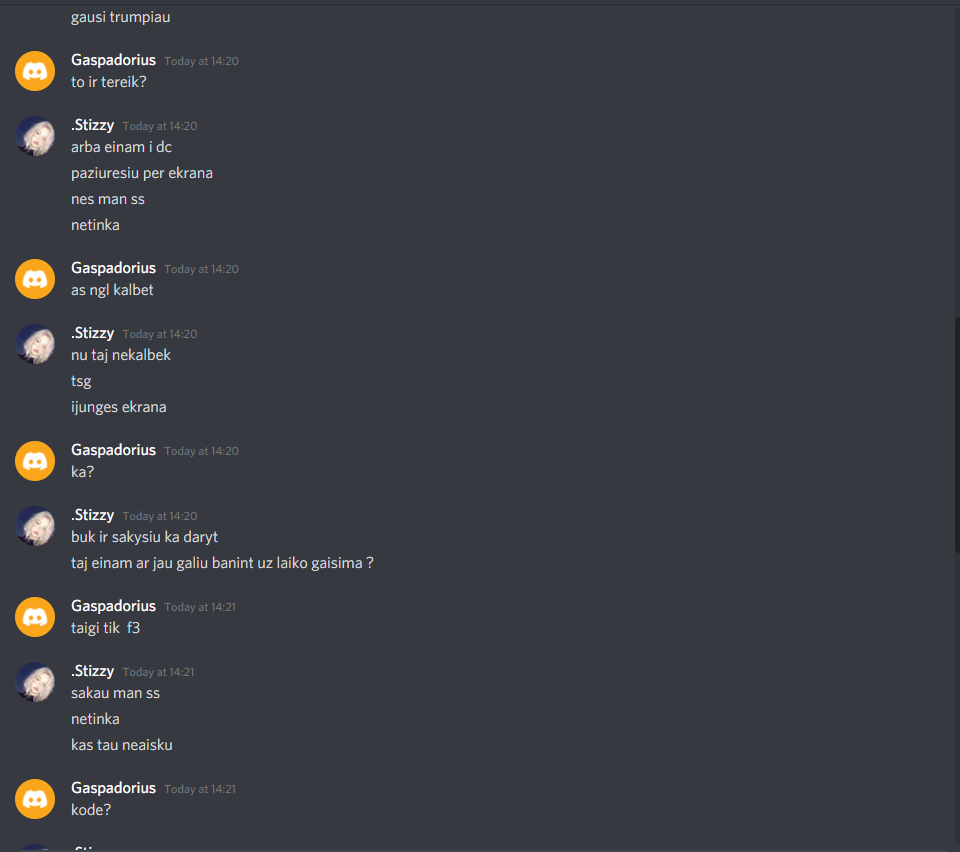The height and width of the screenshot is (852, 960).
Task: Click timestamp next to Gaspadorius above "taigi tik f3"
Action: (x=200, y=607)
